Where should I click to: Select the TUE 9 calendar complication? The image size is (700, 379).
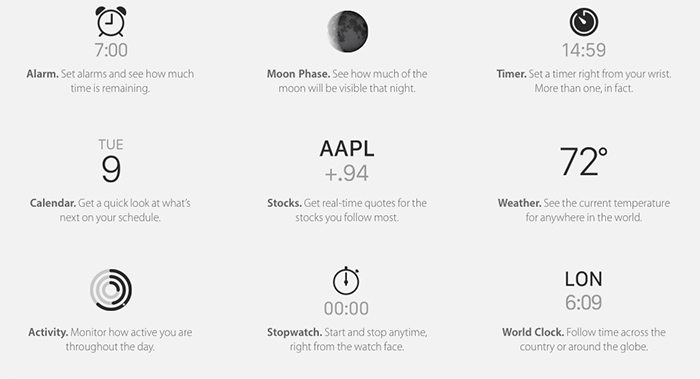111,161
